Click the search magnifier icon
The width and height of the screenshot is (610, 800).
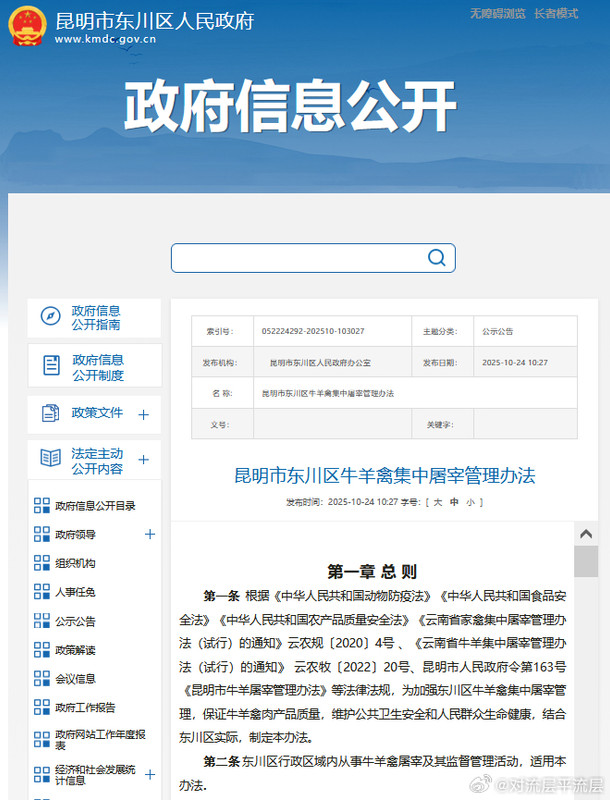coord(436,258)
